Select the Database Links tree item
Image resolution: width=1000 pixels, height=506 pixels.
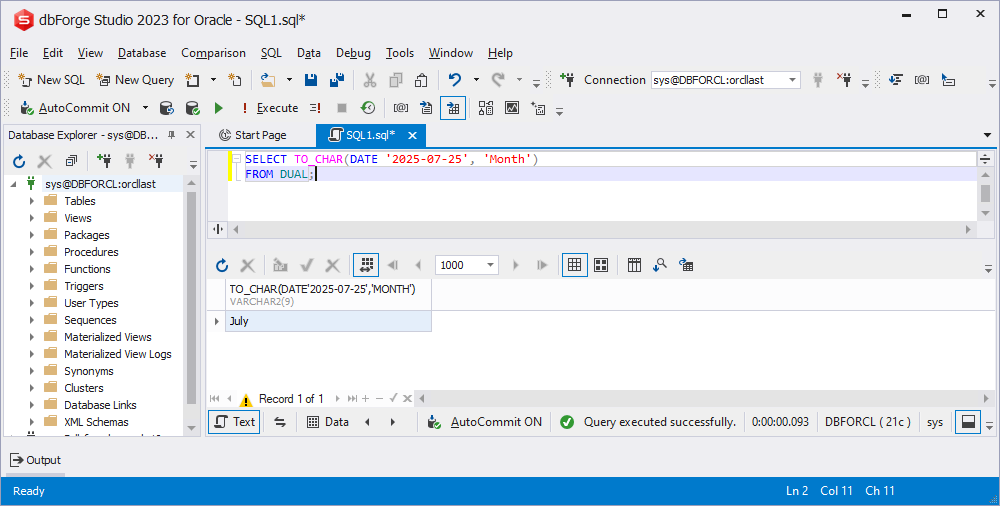pos(100,405)
